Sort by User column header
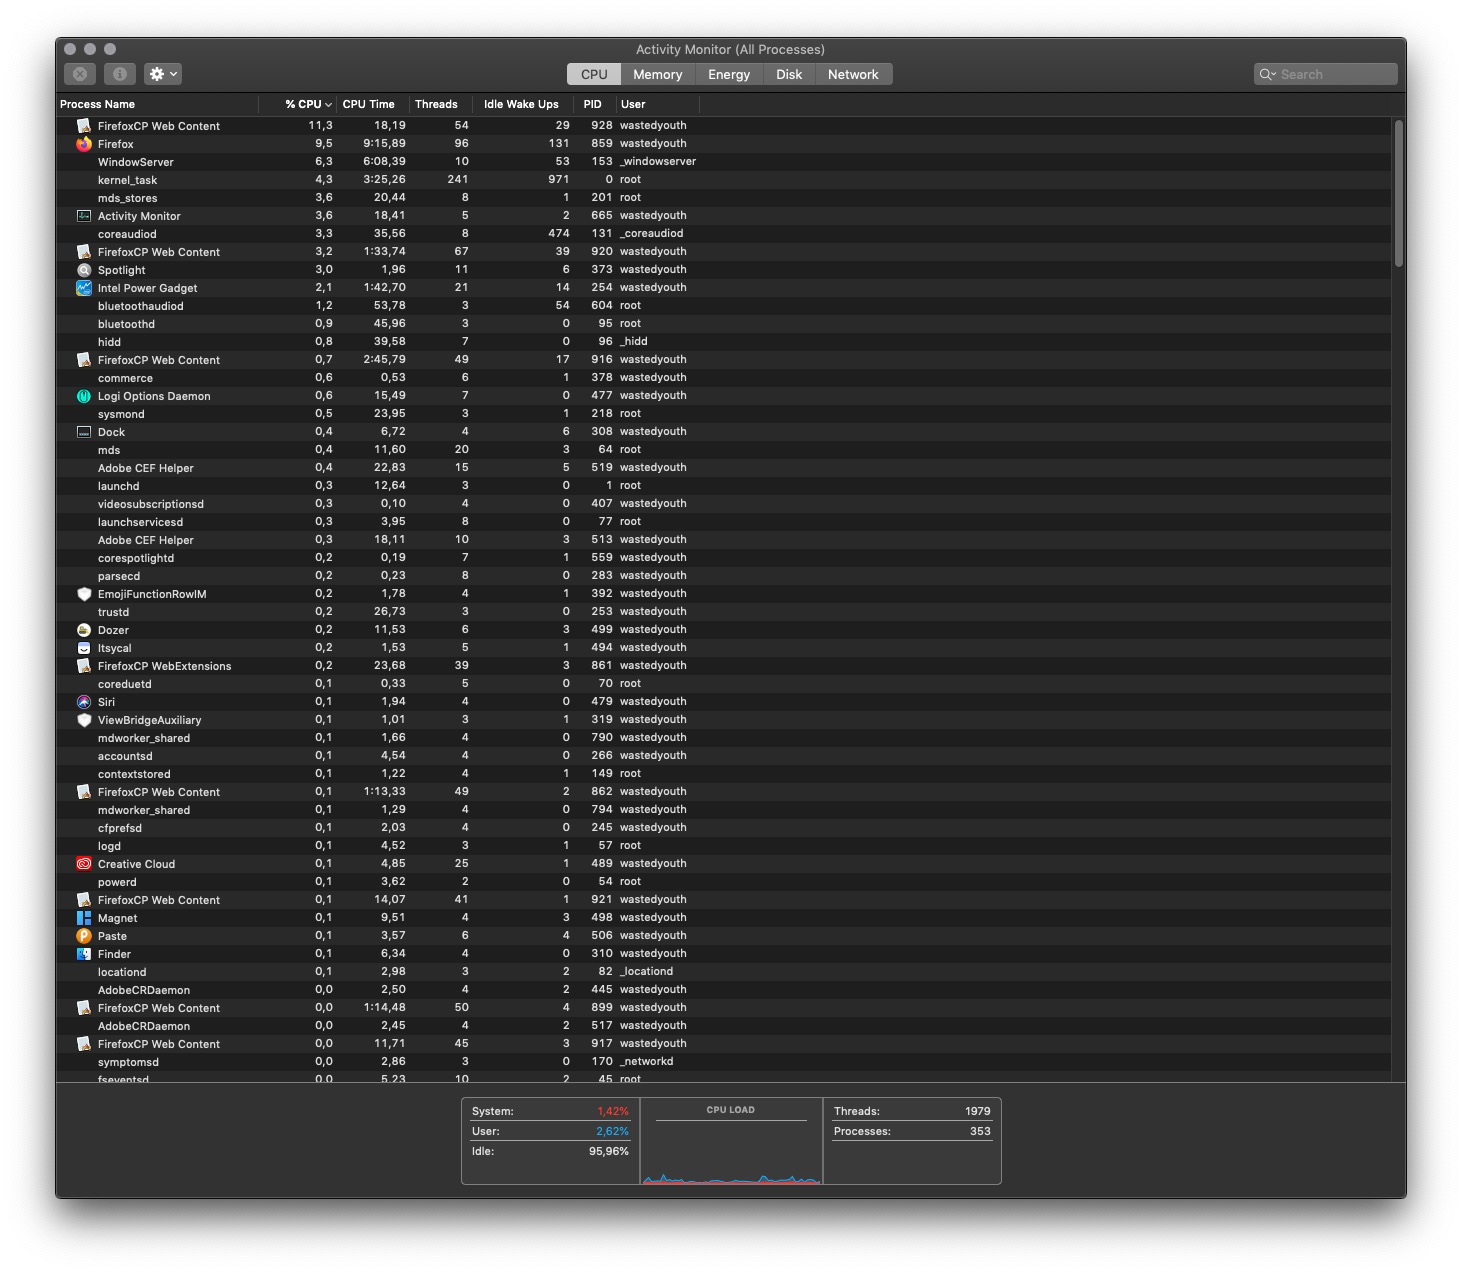Screen dimensions: 1462x1272 pyautogui.click(x=657, y=104)
